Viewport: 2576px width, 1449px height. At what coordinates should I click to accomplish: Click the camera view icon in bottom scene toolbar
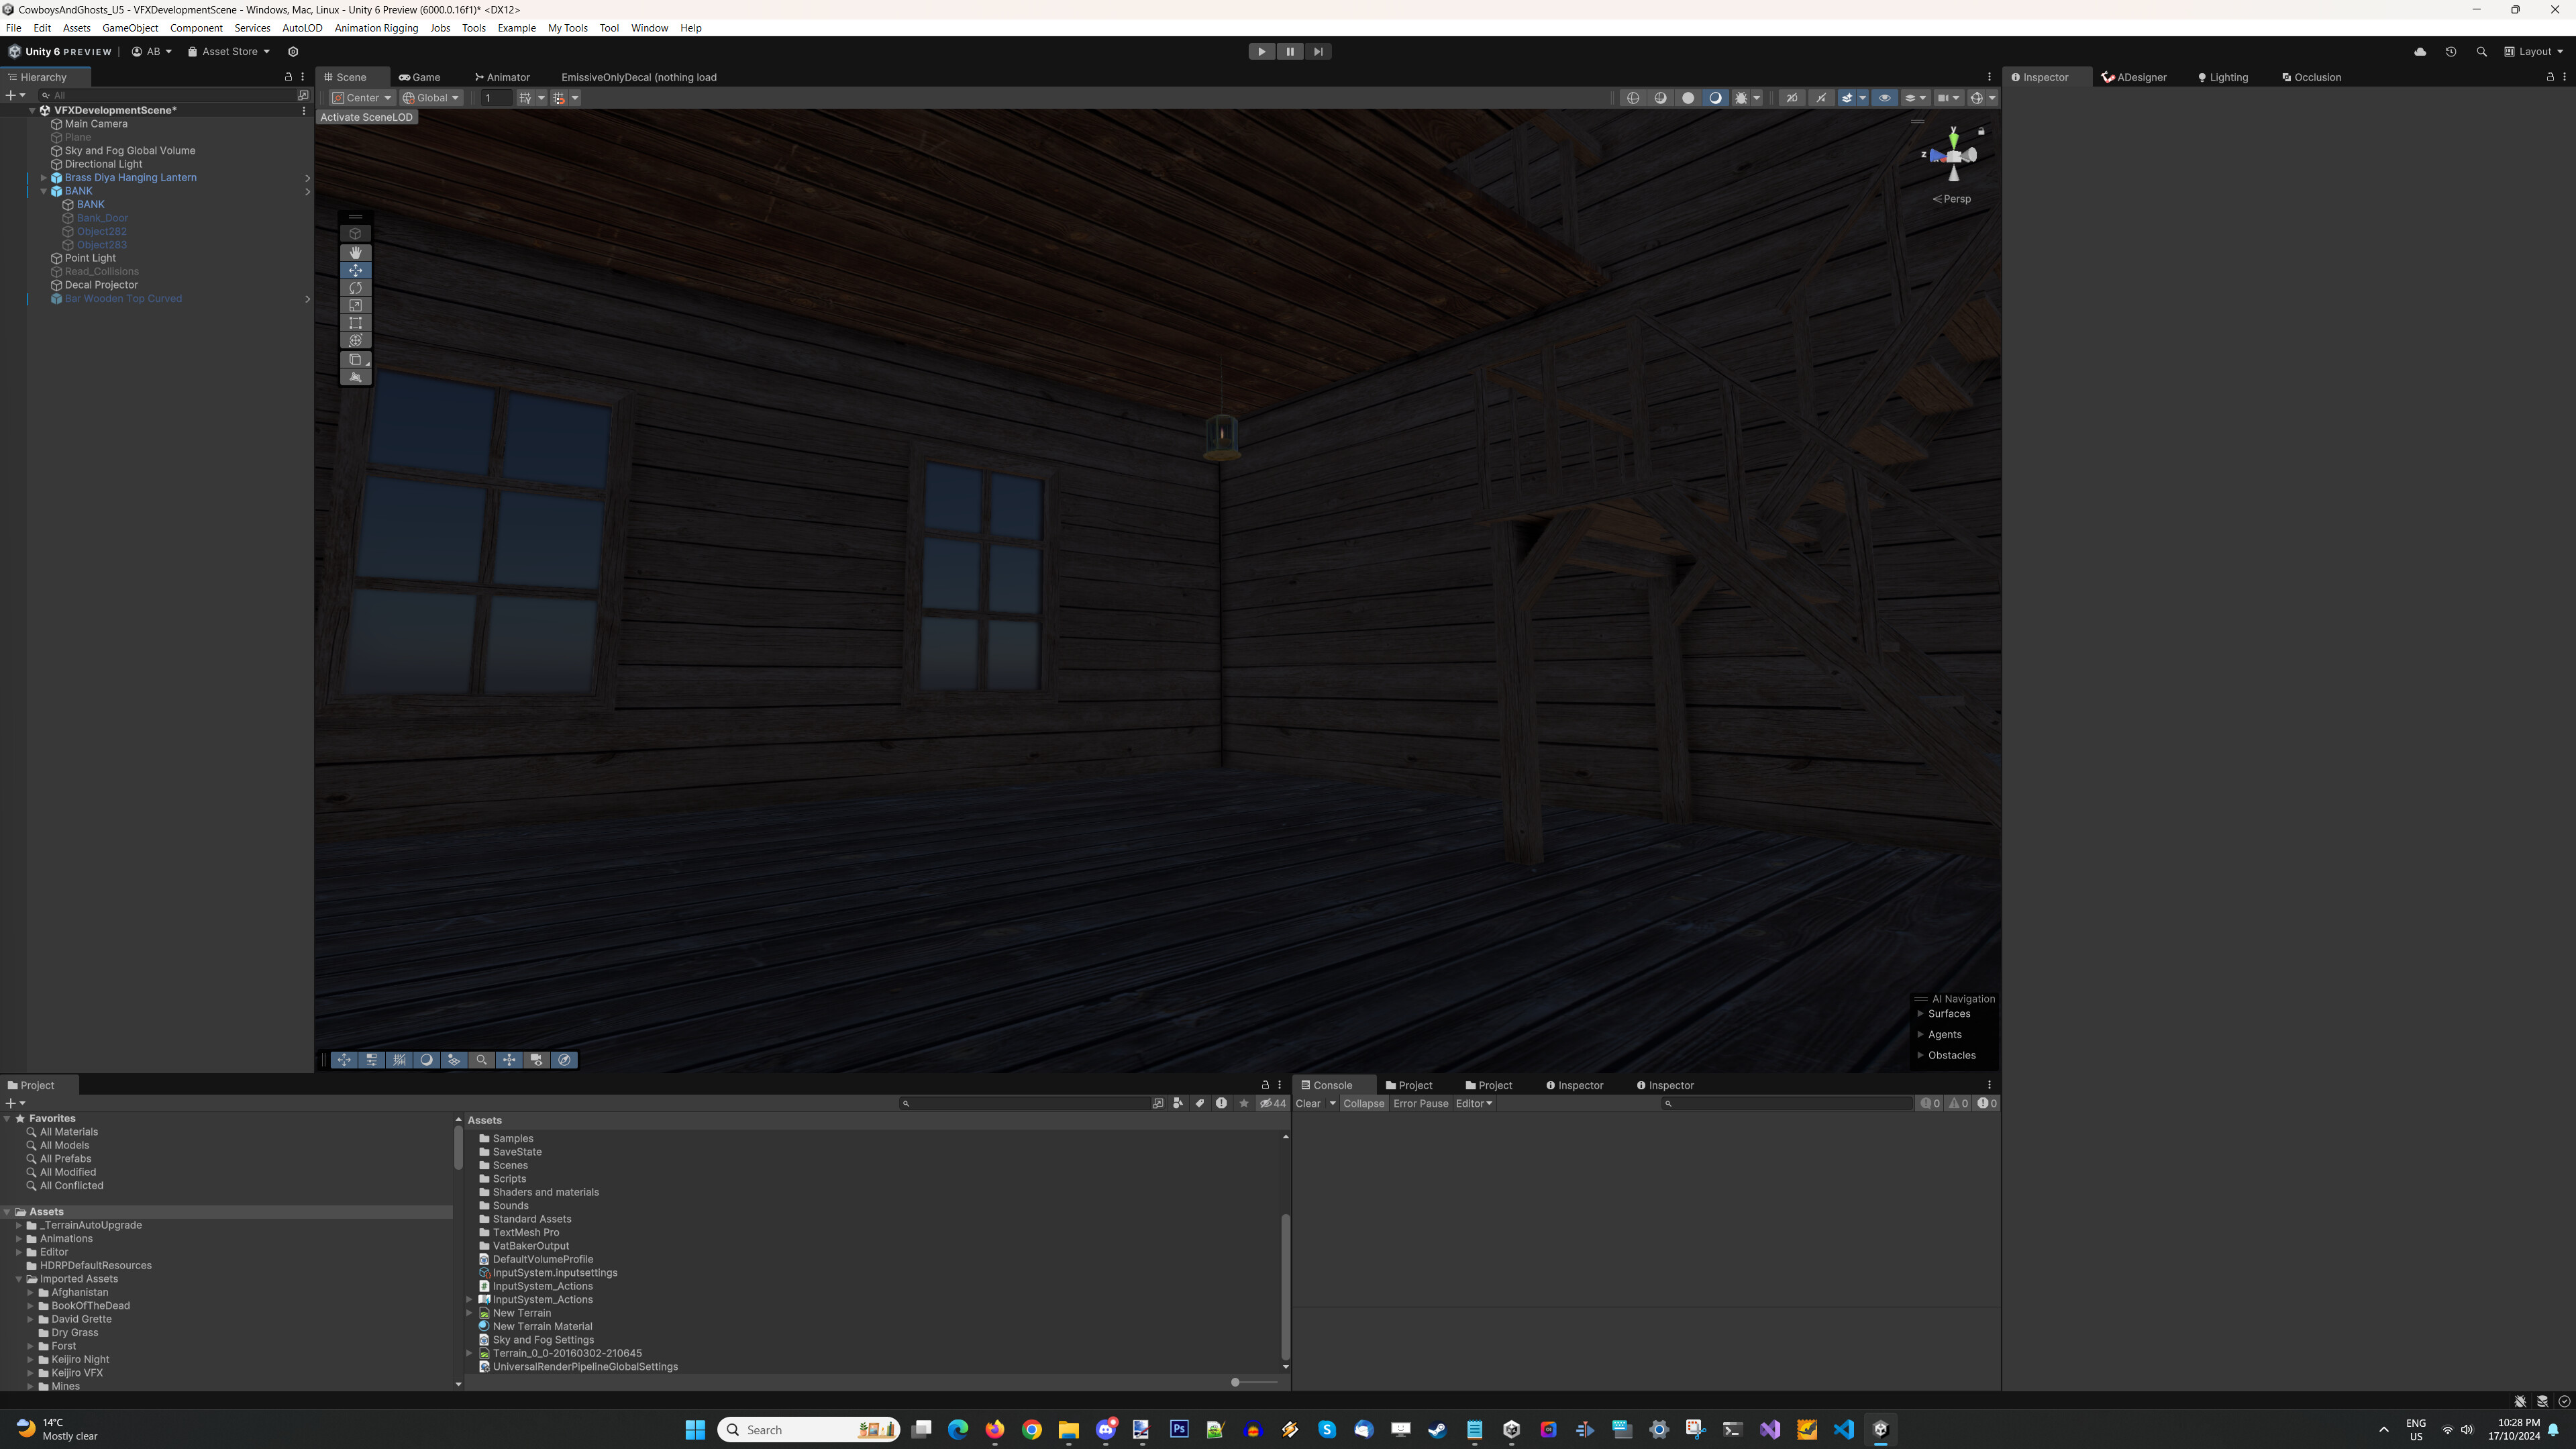536,1060
